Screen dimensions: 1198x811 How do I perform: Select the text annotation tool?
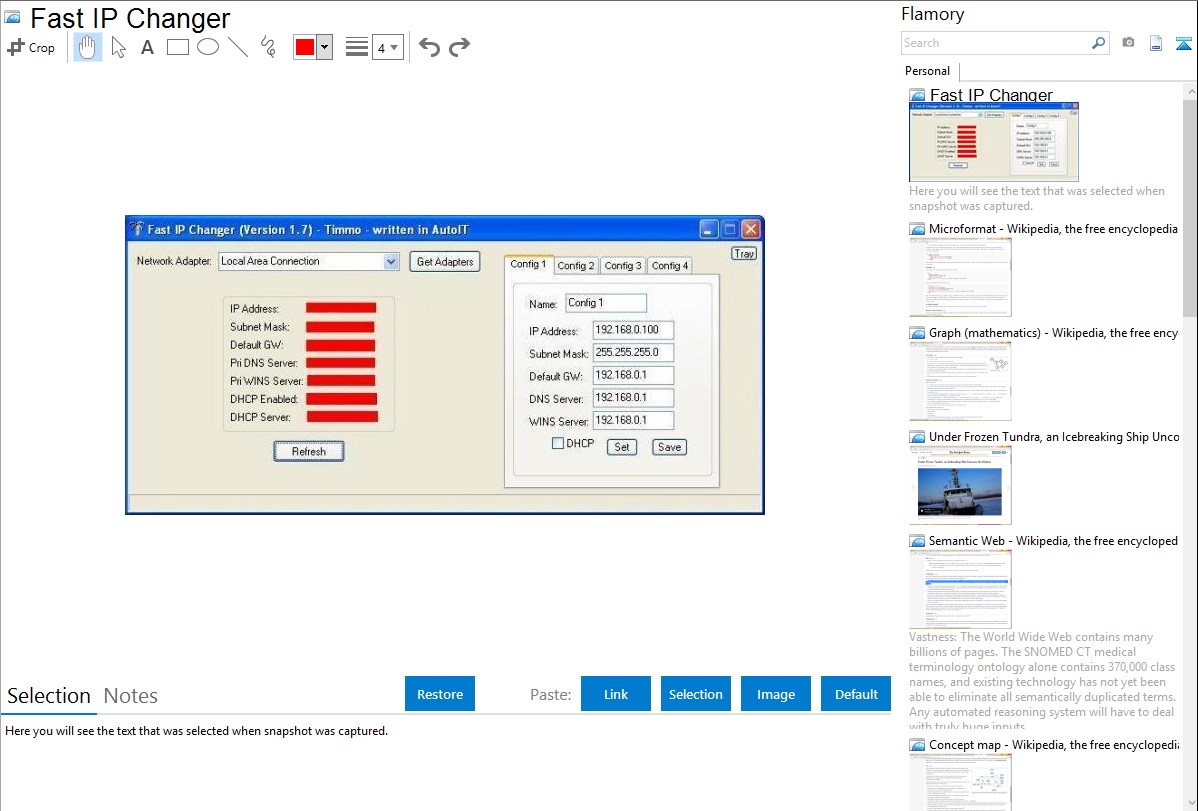[x=147, y=47]
